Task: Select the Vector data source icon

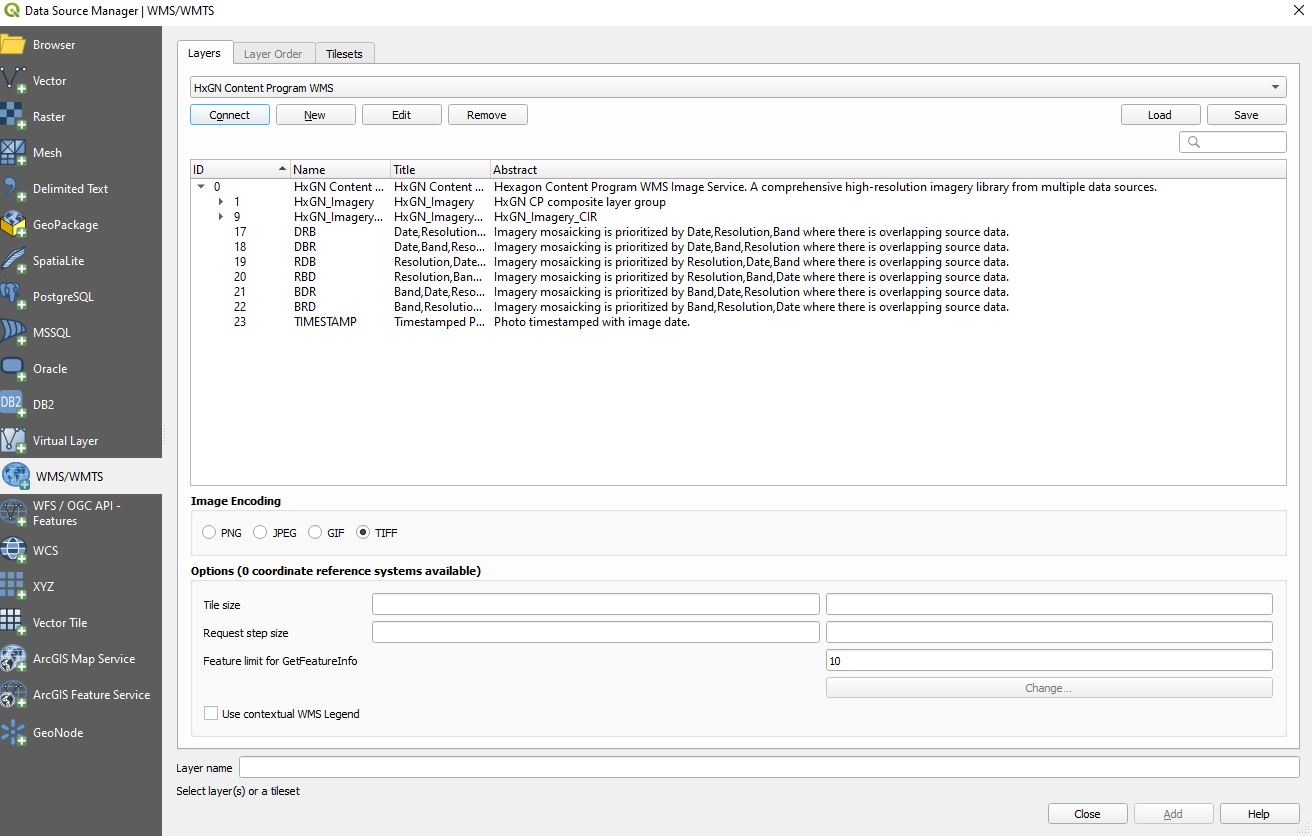Action: [x=14, y=81]
